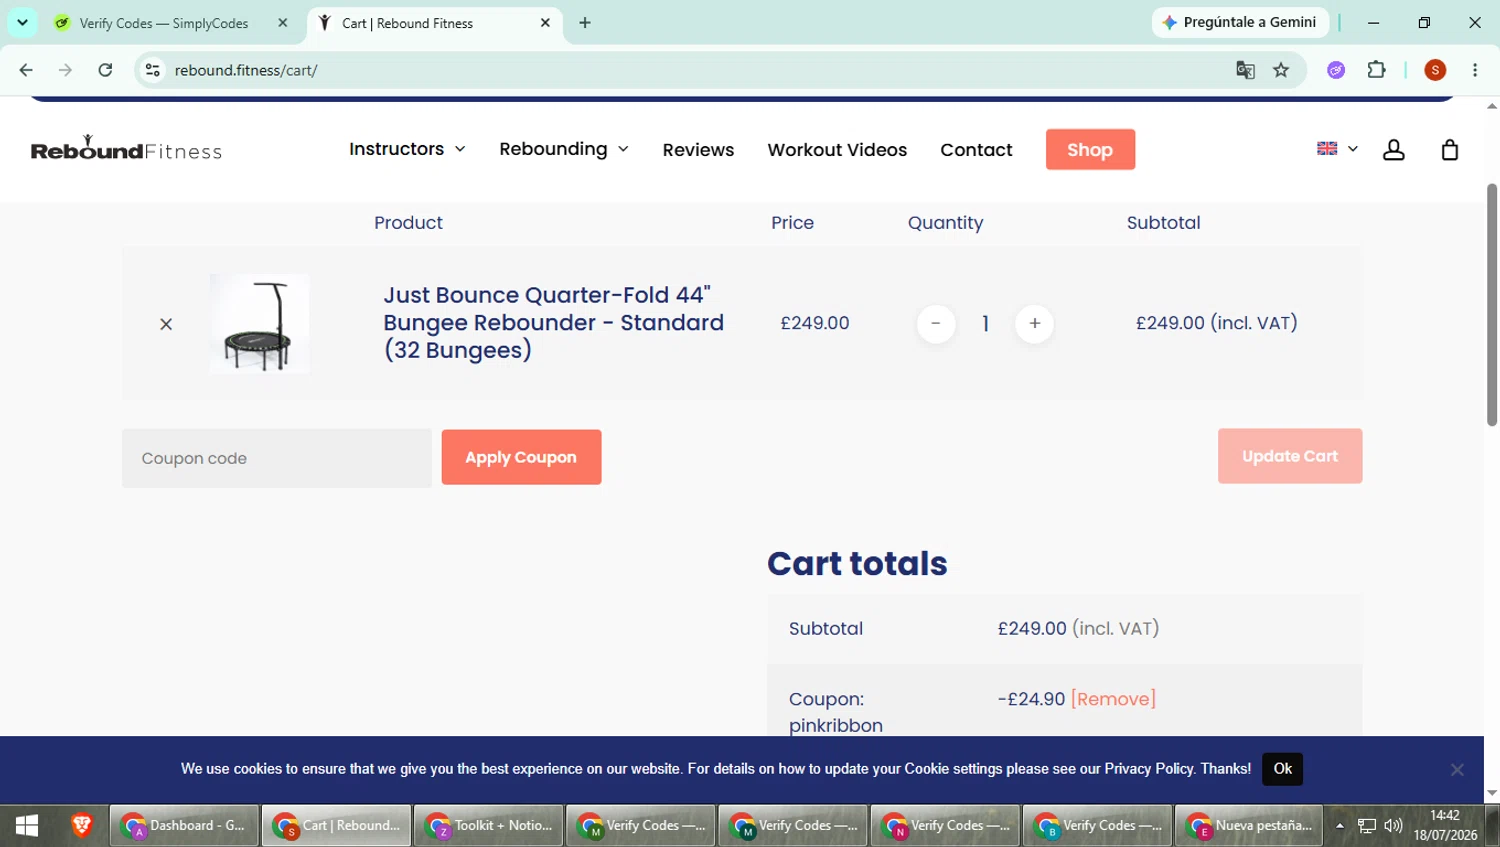The image size is (1500, 847).
Task: Switch to Toolkit + Notion taskbar window
Action: 489,826
